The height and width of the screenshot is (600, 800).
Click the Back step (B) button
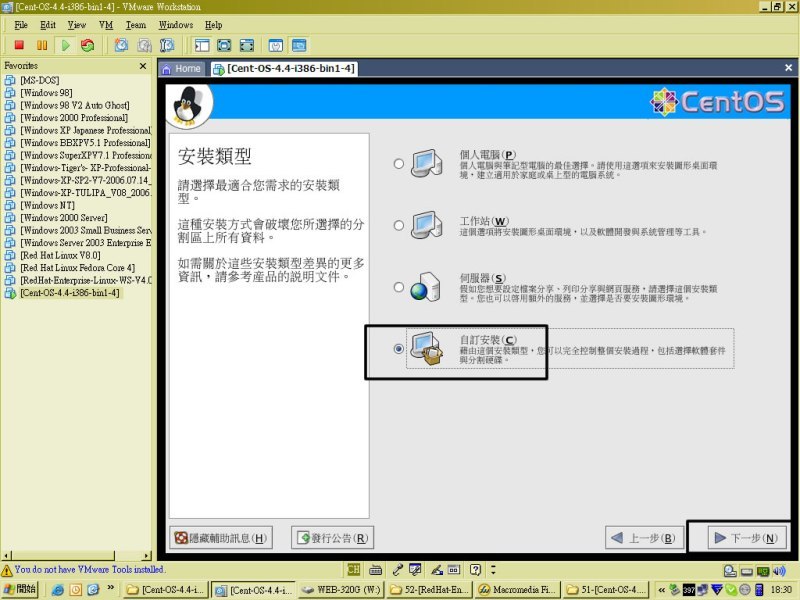(x=644, y=538)
